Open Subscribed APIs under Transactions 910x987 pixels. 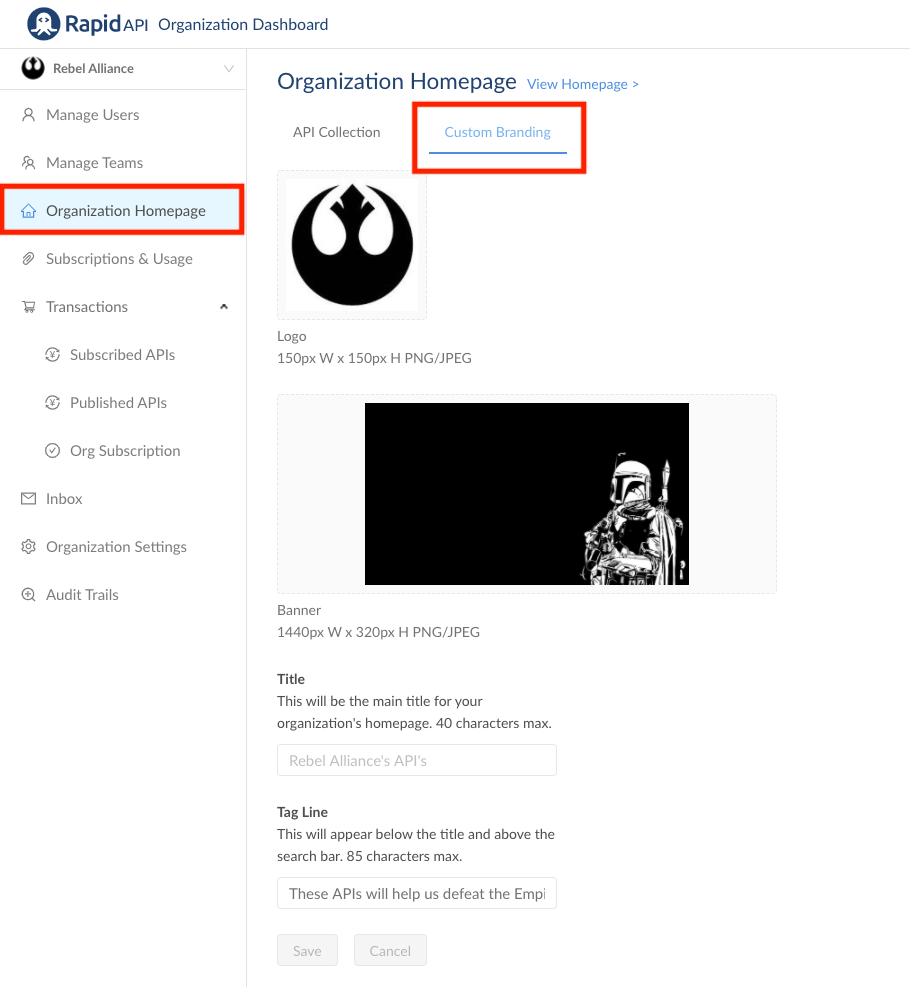tap(123, 354)
